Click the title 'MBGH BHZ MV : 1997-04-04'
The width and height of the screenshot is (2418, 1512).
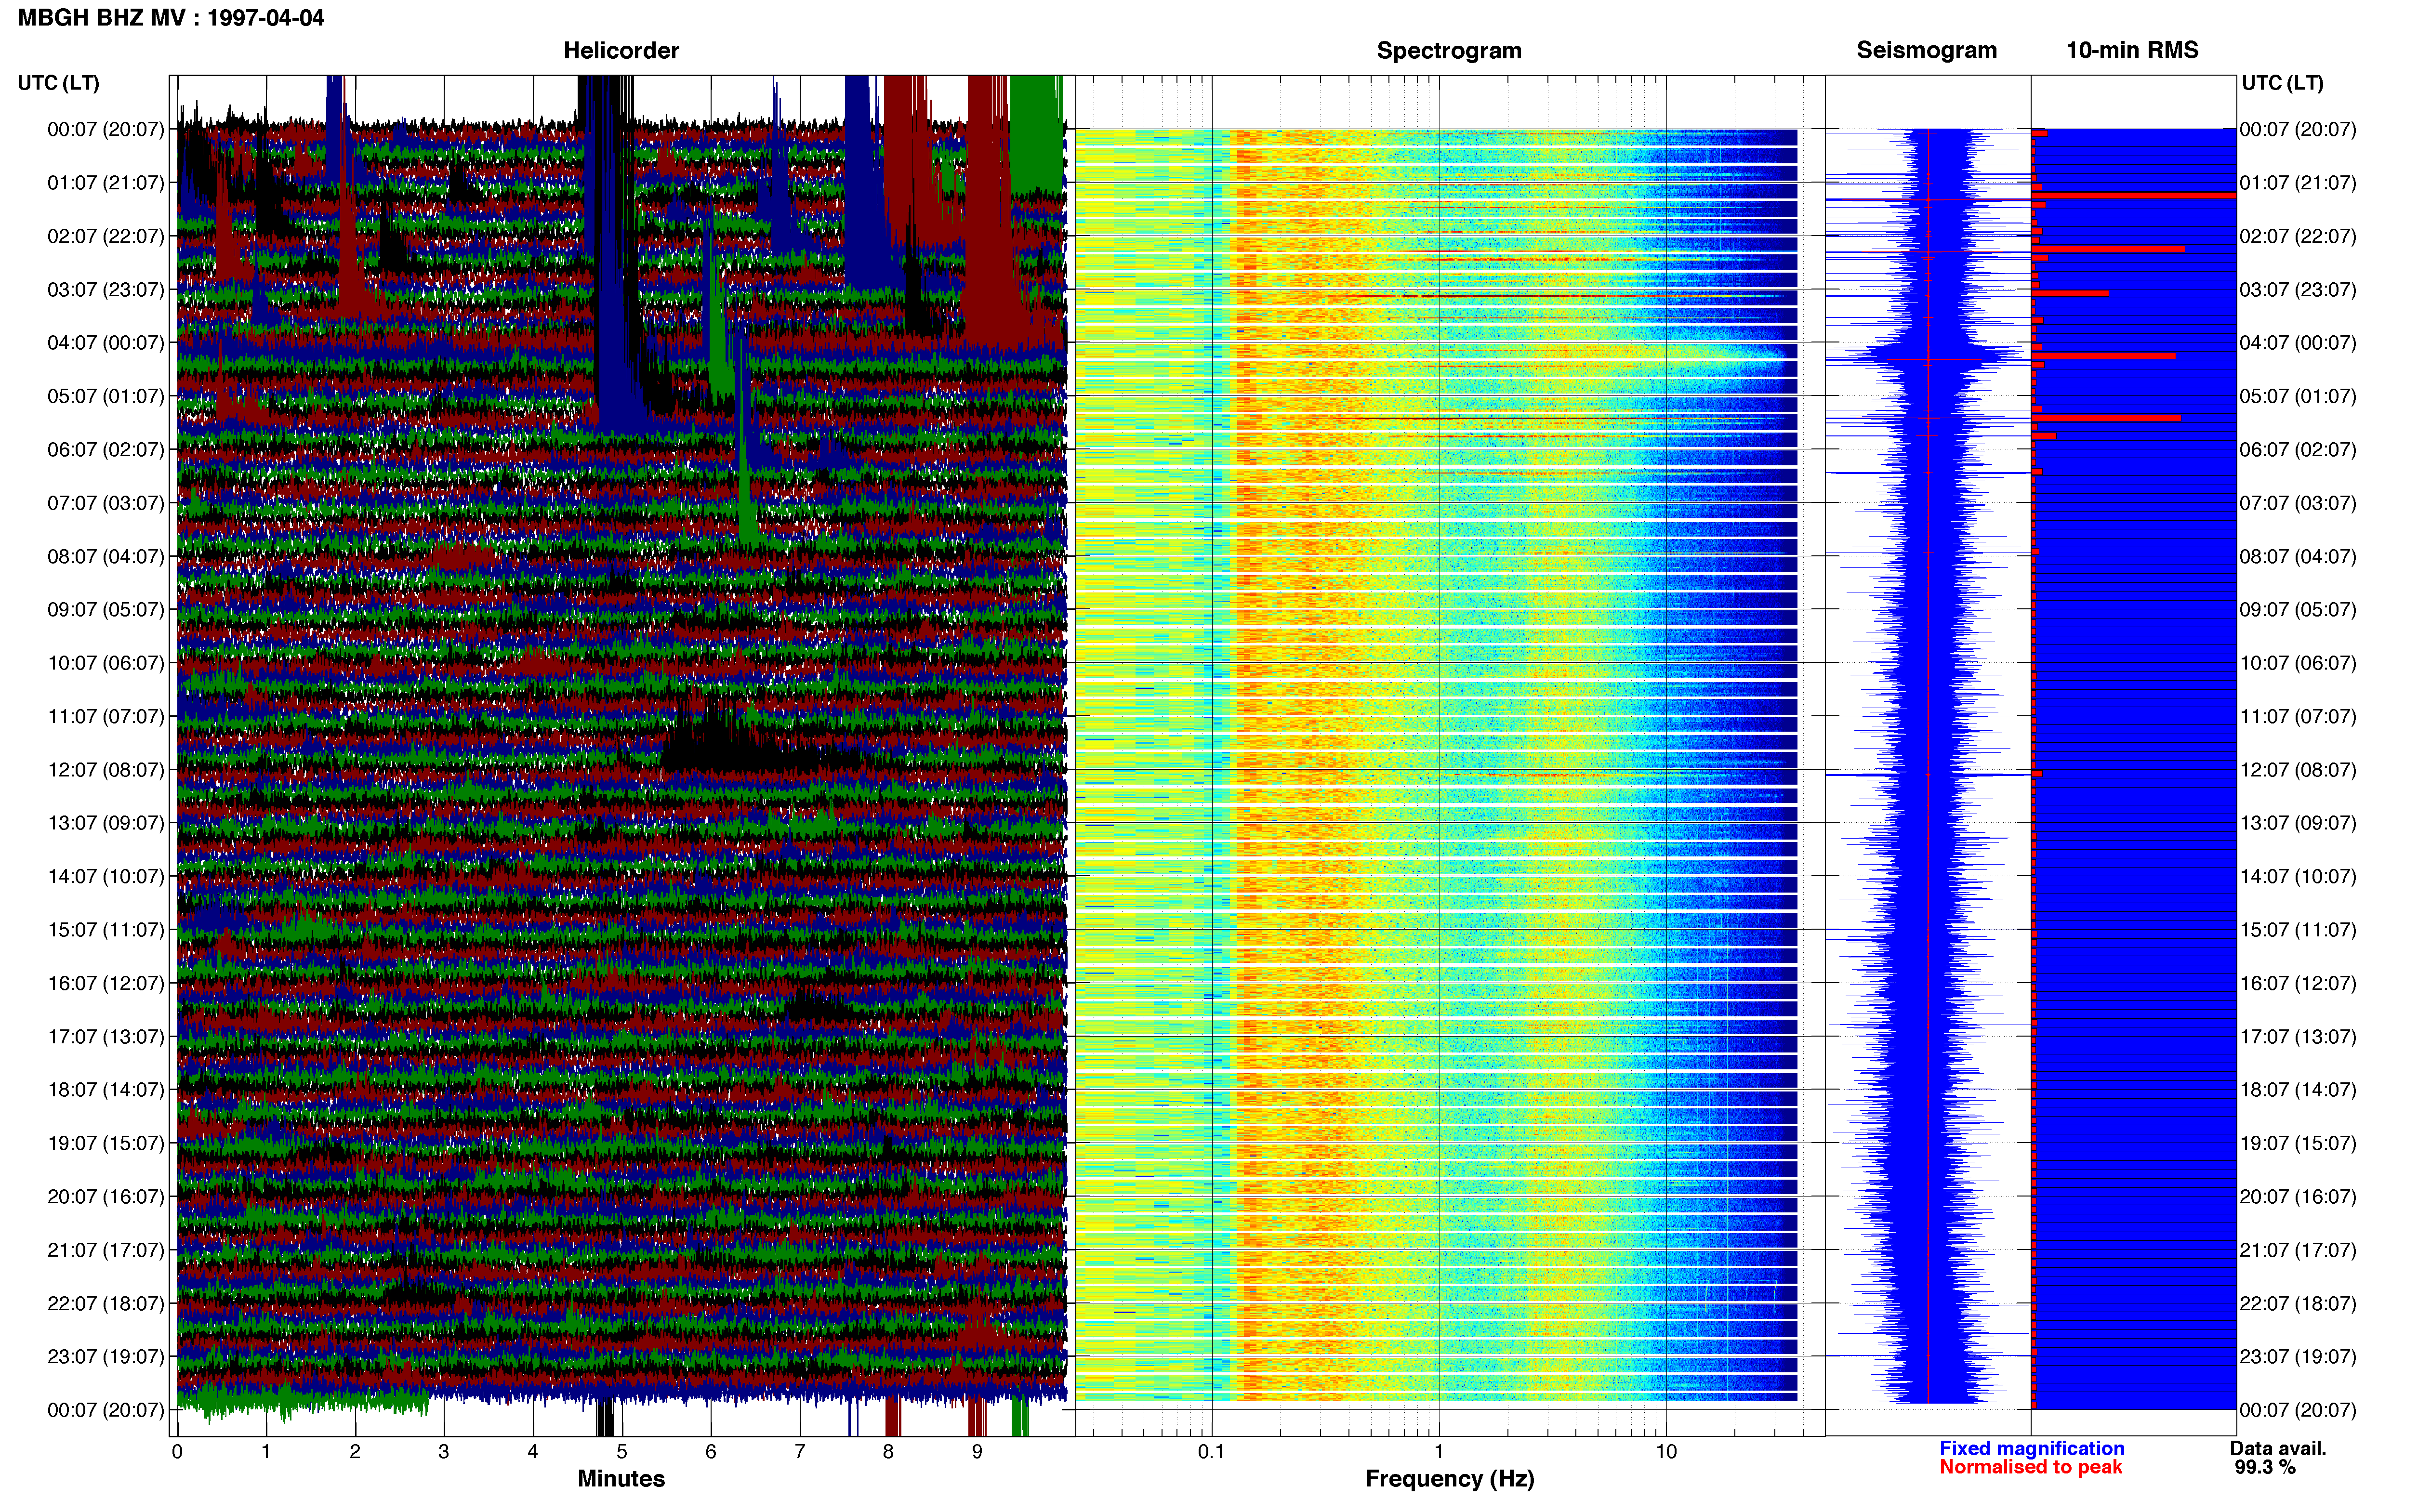tap(171, 18)
